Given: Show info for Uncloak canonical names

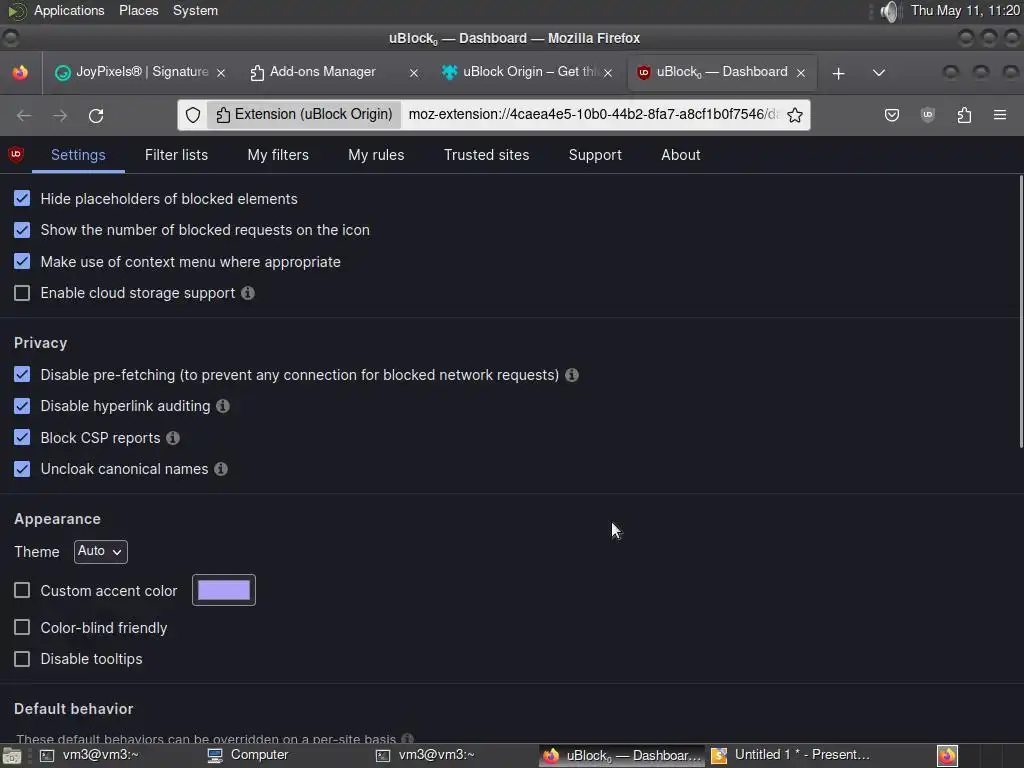Looking at the screenshot, I should click(221, 469).
